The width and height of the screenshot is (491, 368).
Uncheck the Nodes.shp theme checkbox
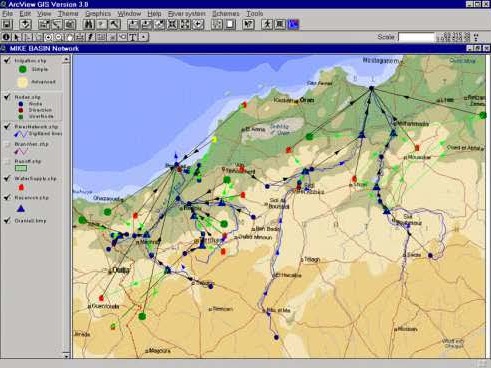[x=7, y=97]
